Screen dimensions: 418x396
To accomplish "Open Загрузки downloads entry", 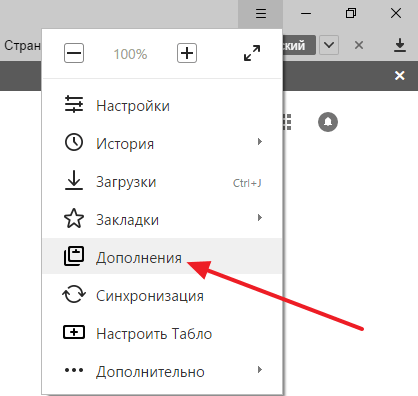I will click(x=162, y=182).
